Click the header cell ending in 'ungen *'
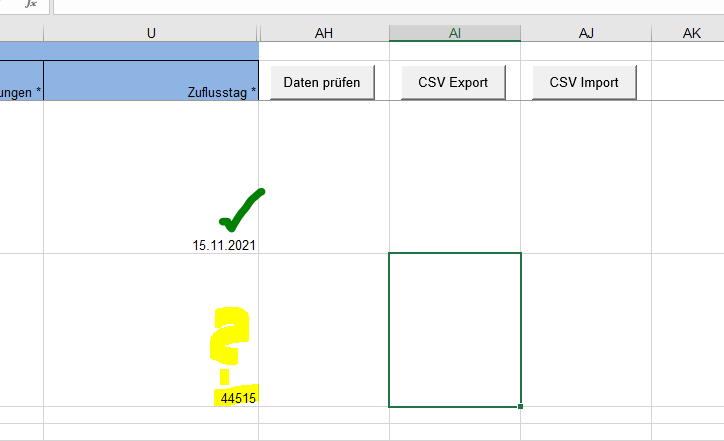Viewport: 724px width, 441px height. pos(21,80)
